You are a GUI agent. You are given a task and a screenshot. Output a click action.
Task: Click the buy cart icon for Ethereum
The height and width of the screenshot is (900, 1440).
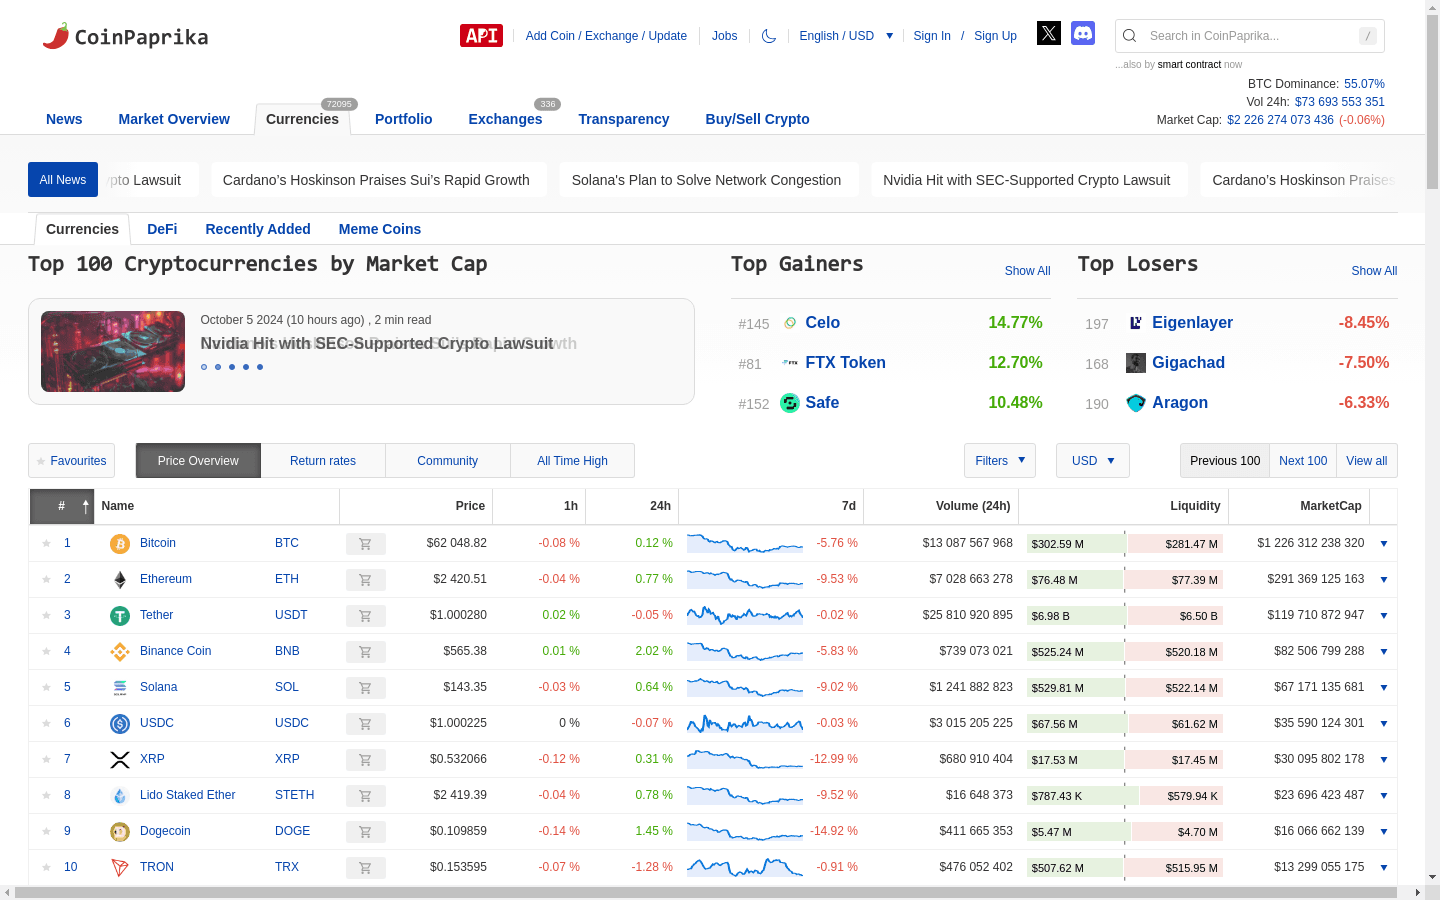click(365, 580)
